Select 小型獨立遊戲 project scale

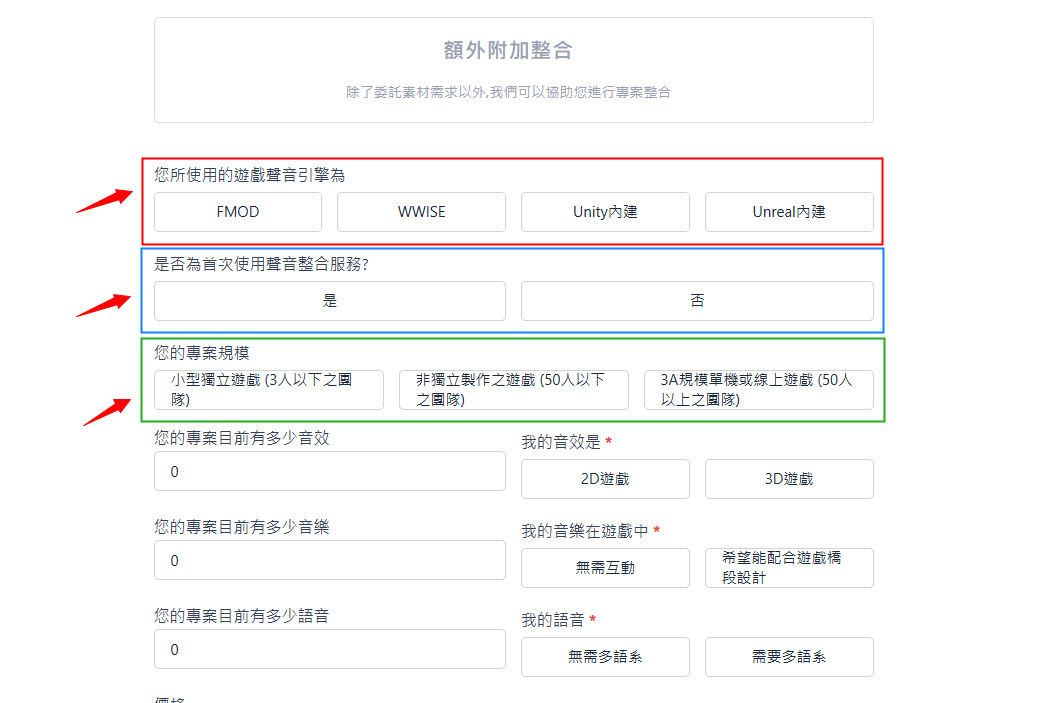pos(269,390)
